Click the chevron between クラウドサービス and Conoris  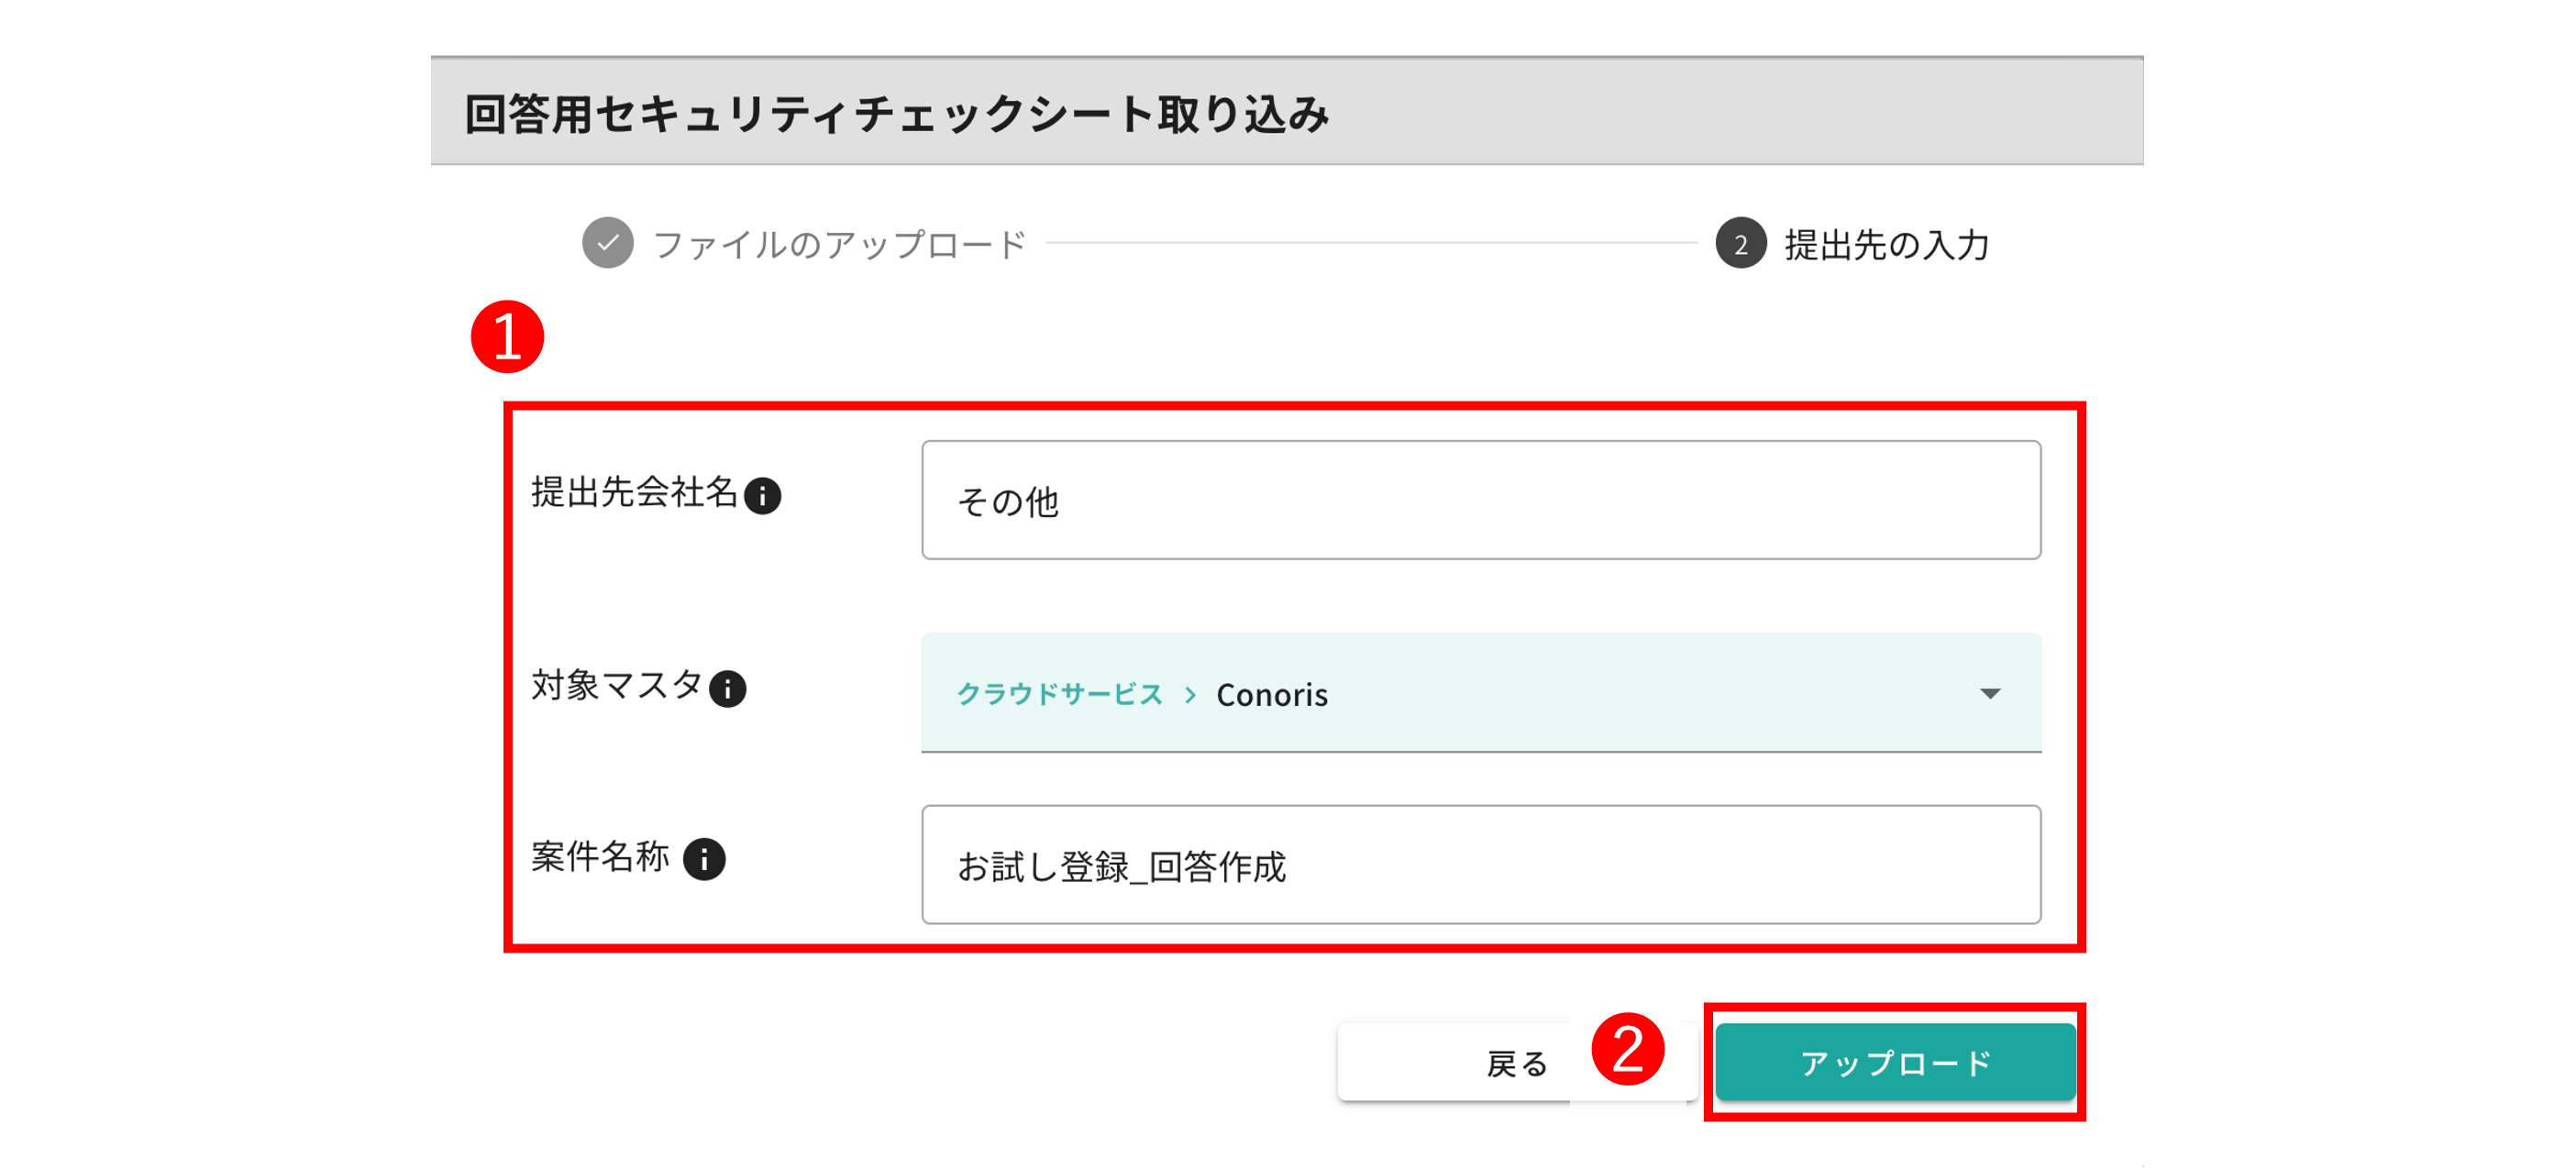point(1190,695)
